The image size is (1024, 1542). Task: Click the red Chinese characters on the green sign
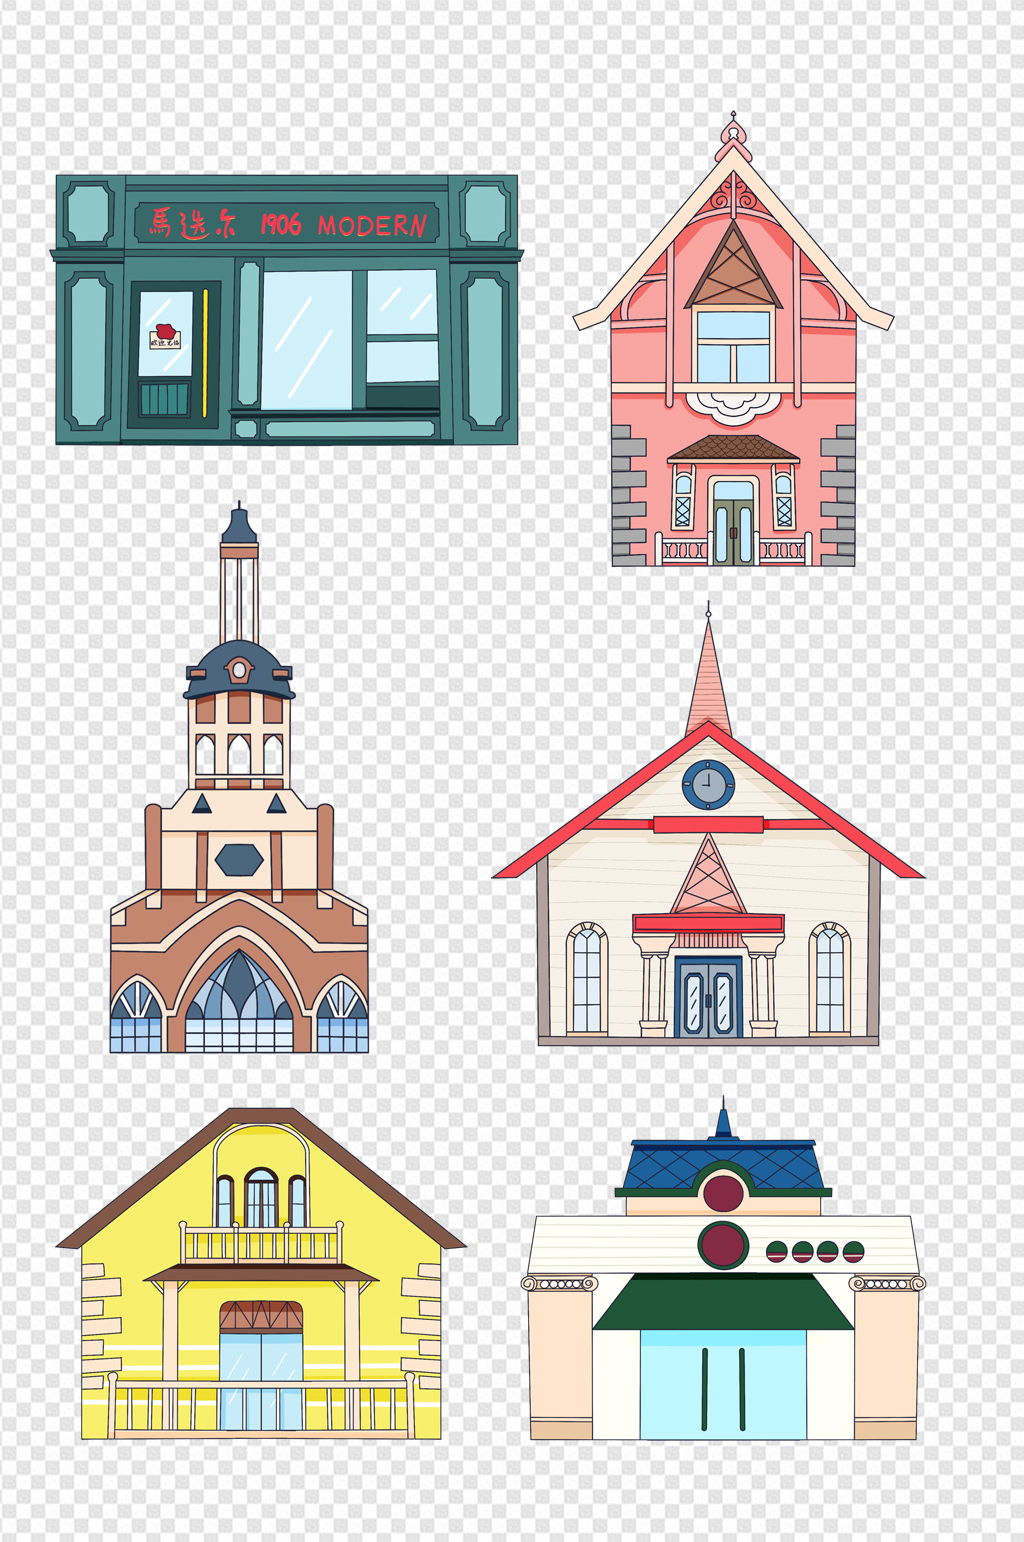(193, 223)
